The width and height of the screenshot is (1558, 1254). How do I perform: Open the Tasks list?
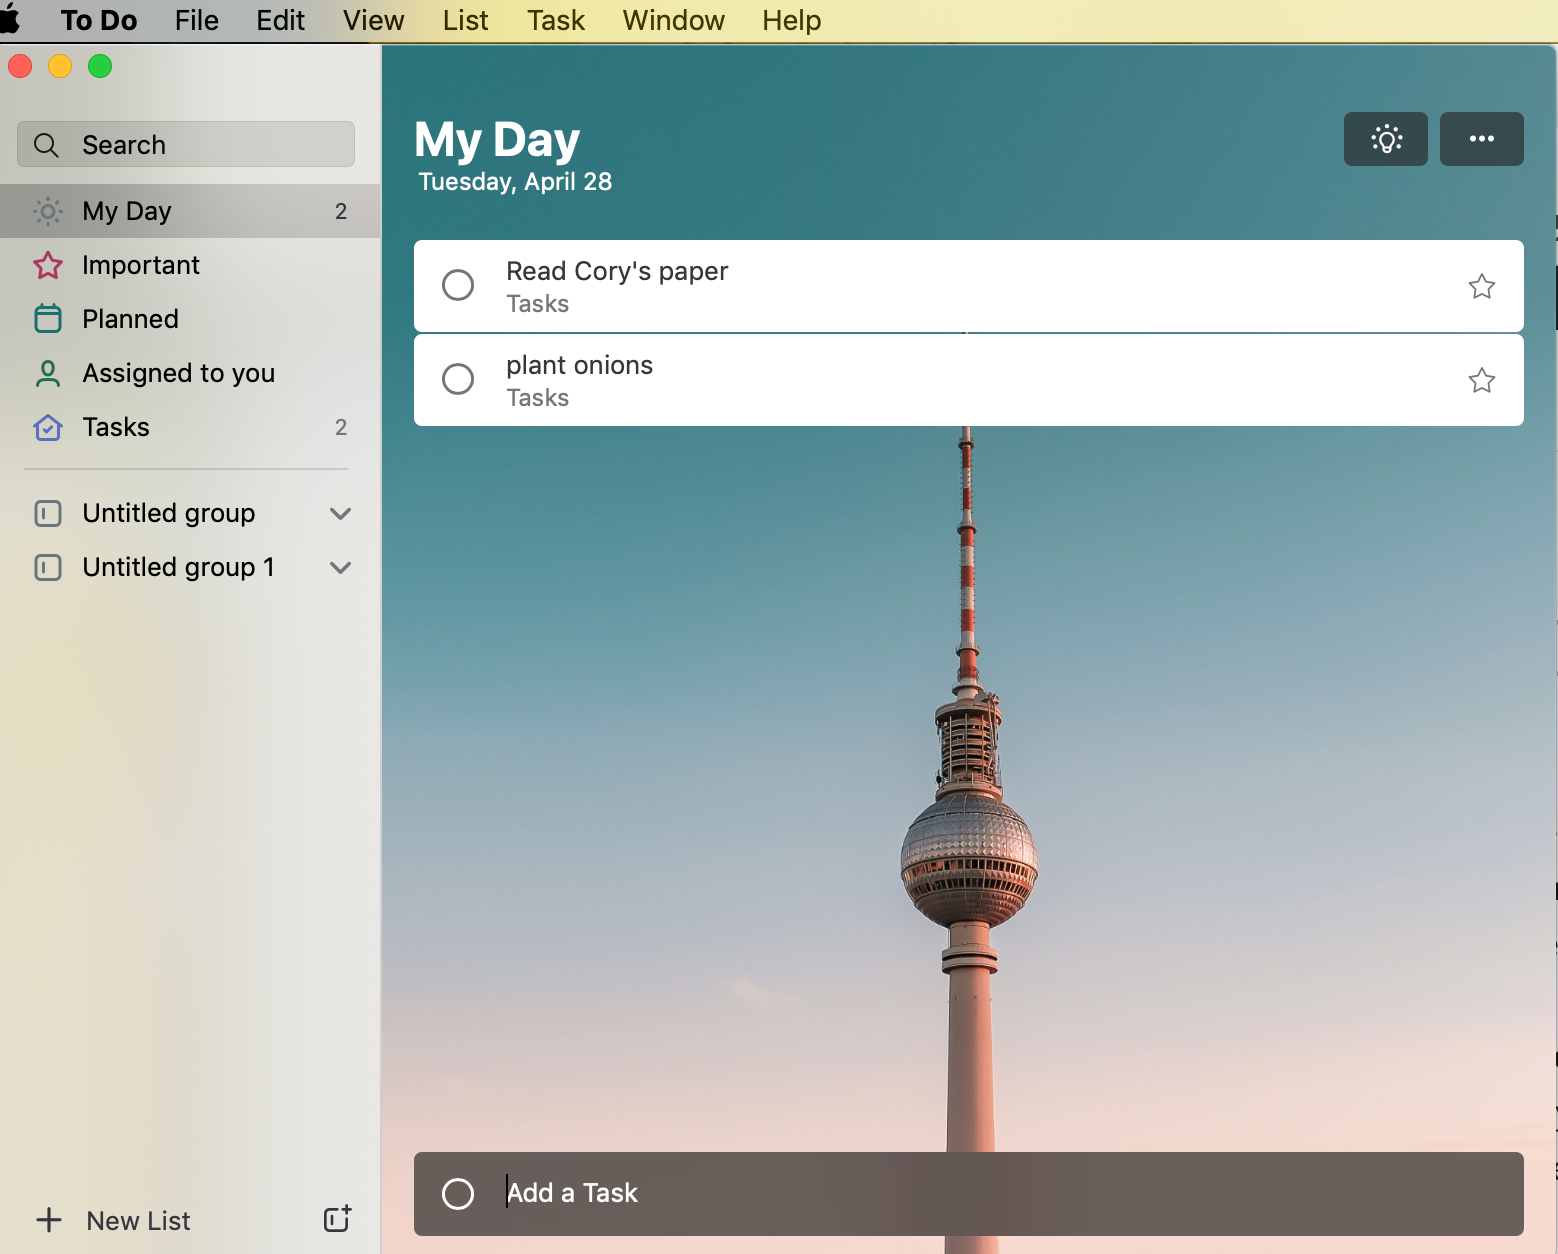click(190, 427)
